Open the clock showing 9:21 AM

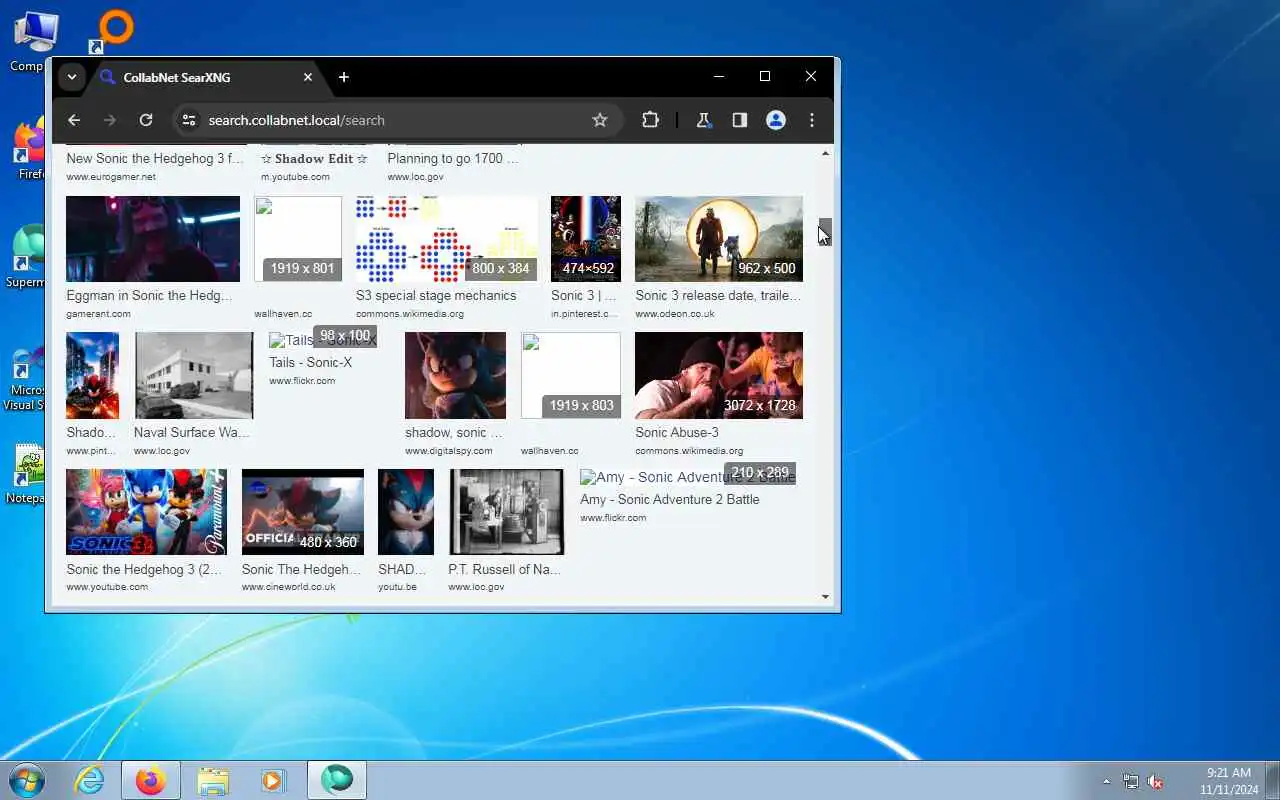[x=1228, y=781]
